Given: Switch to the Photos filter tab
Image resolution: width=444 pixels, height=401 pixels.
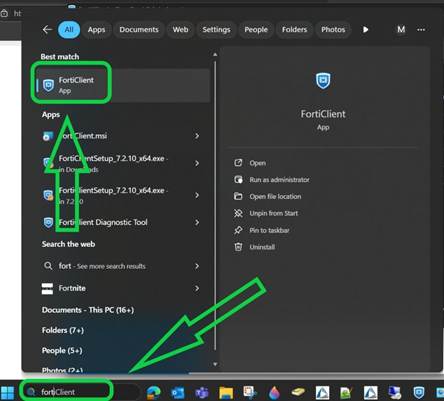Looking at the screenshot, I should 333,30.
